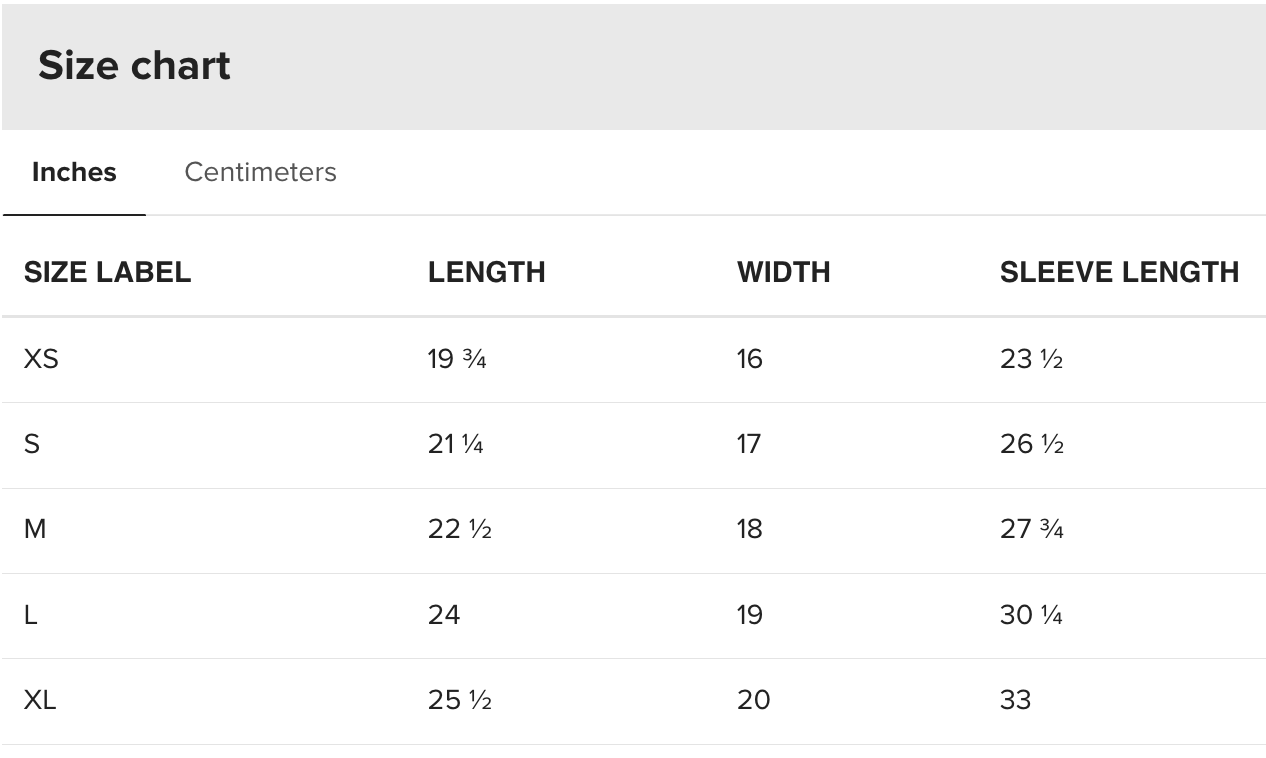This screenshot has height=758, width=1266.
Task: Click the L sleeve length 30 ¼
Action: [x=1031, y=615]
